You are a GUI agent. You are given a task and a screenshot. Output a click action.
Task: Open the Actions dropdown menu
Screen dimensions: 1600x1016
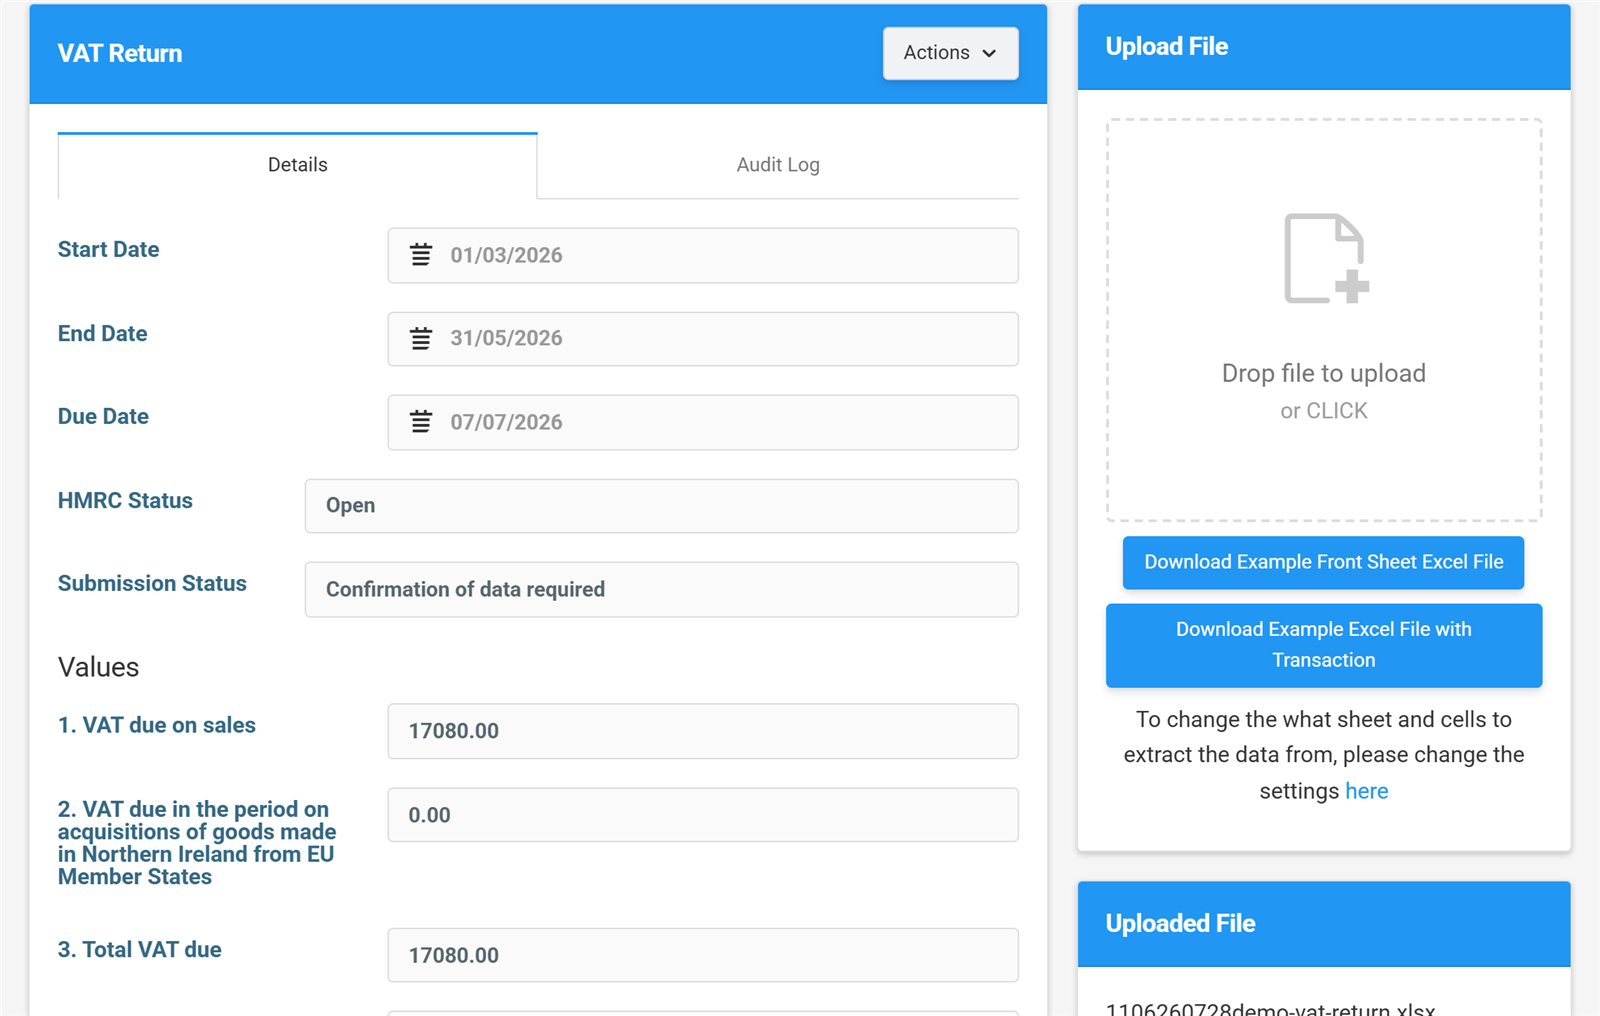point(950,53)
